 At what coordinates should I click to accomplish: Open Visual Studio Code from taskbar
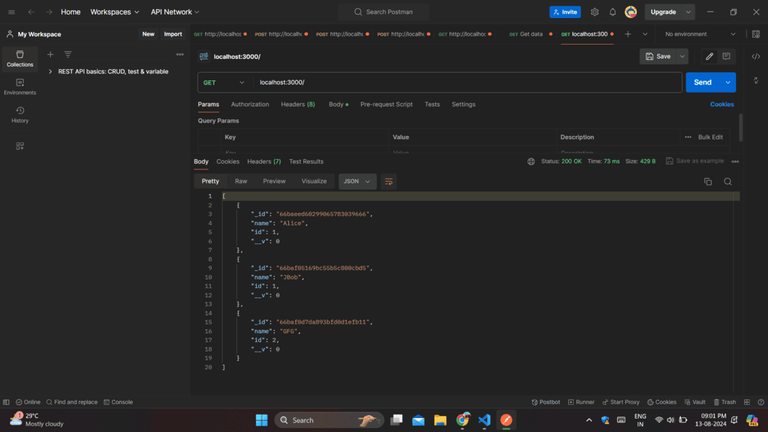pyautogui.click(x=484, y=420)
